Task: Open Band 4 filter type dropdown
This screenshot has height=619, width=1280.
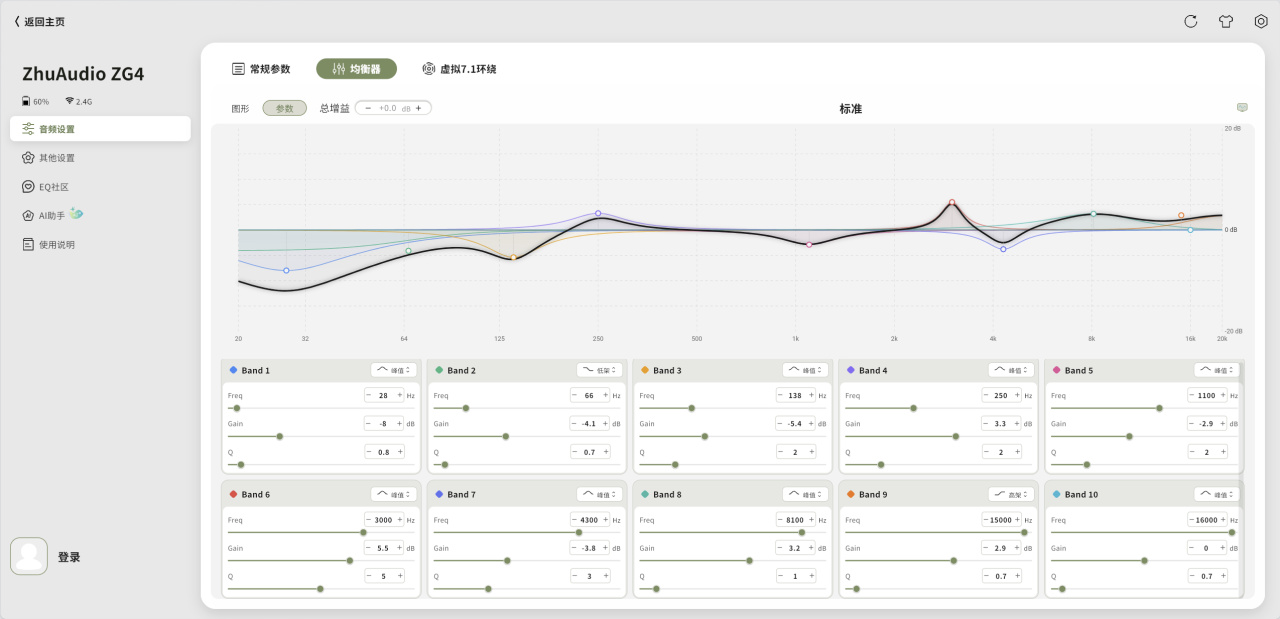Action: tap(1012, 370)
